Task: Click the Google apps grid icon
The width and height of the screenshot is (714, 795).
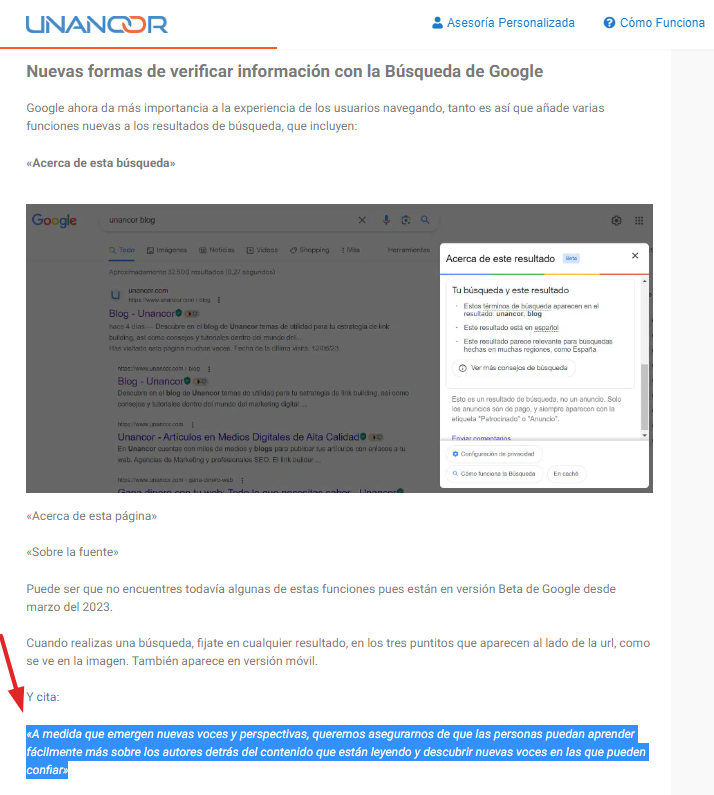Action: tap(639, 221)
